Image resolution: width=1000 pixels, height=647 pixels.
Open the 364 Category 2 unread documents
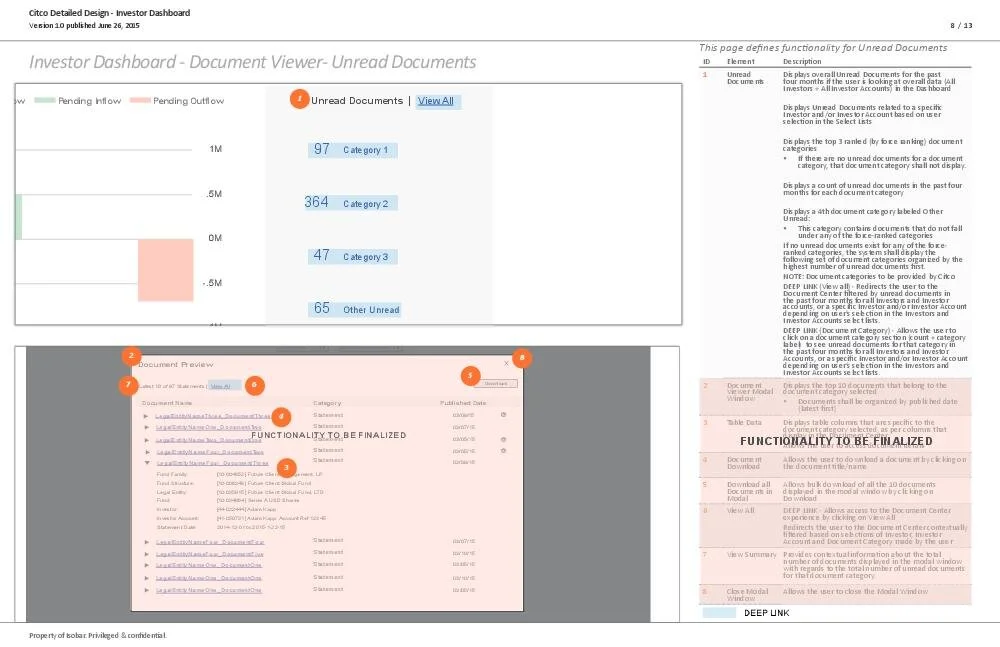351,203
